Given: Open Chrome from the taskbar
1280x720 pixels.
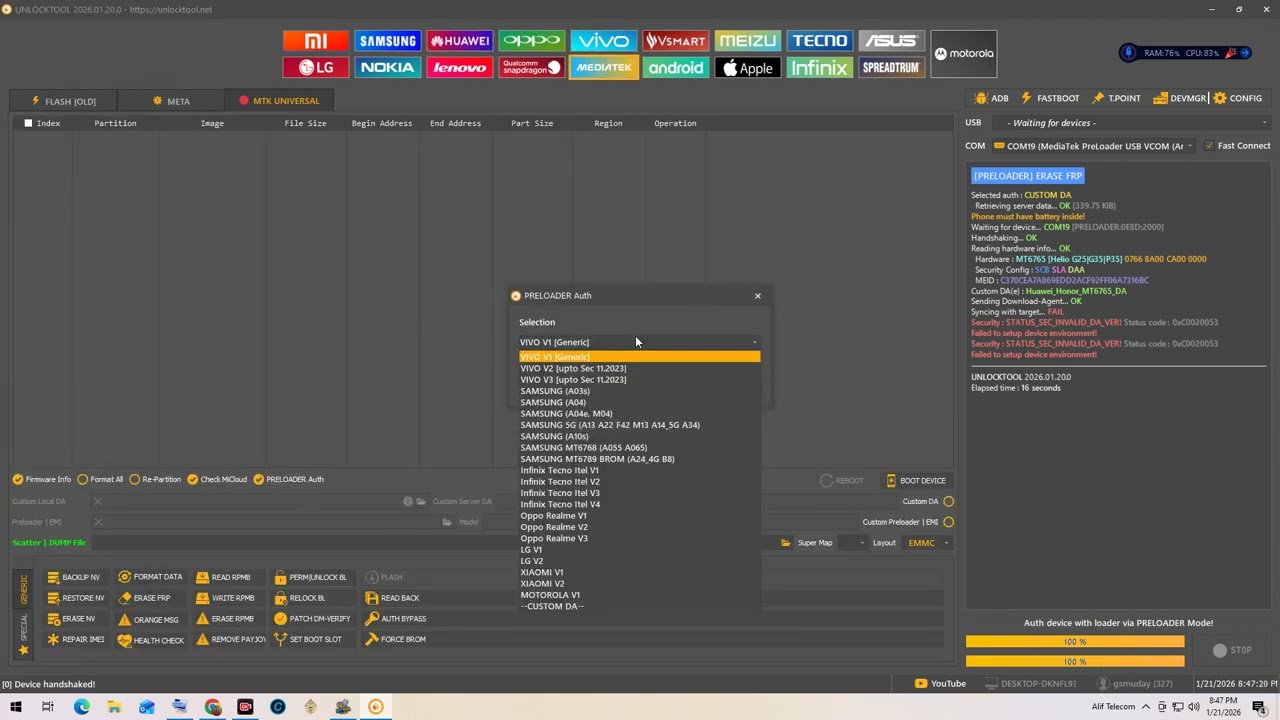Looking at the screenshot, I should [x=213, y=707].
